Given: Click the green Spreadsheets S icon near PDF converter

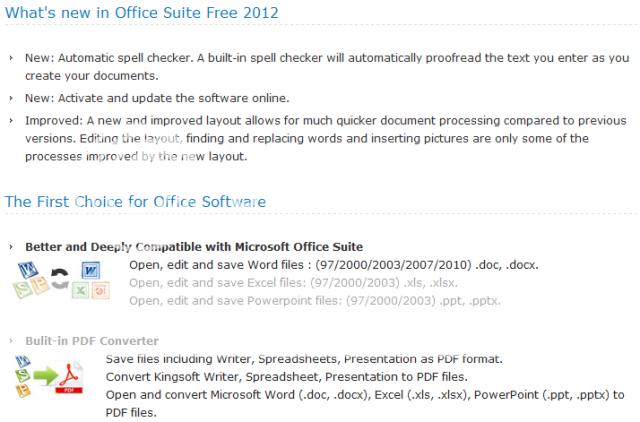Looking at the screenshot, I should [x=23, y=375].
